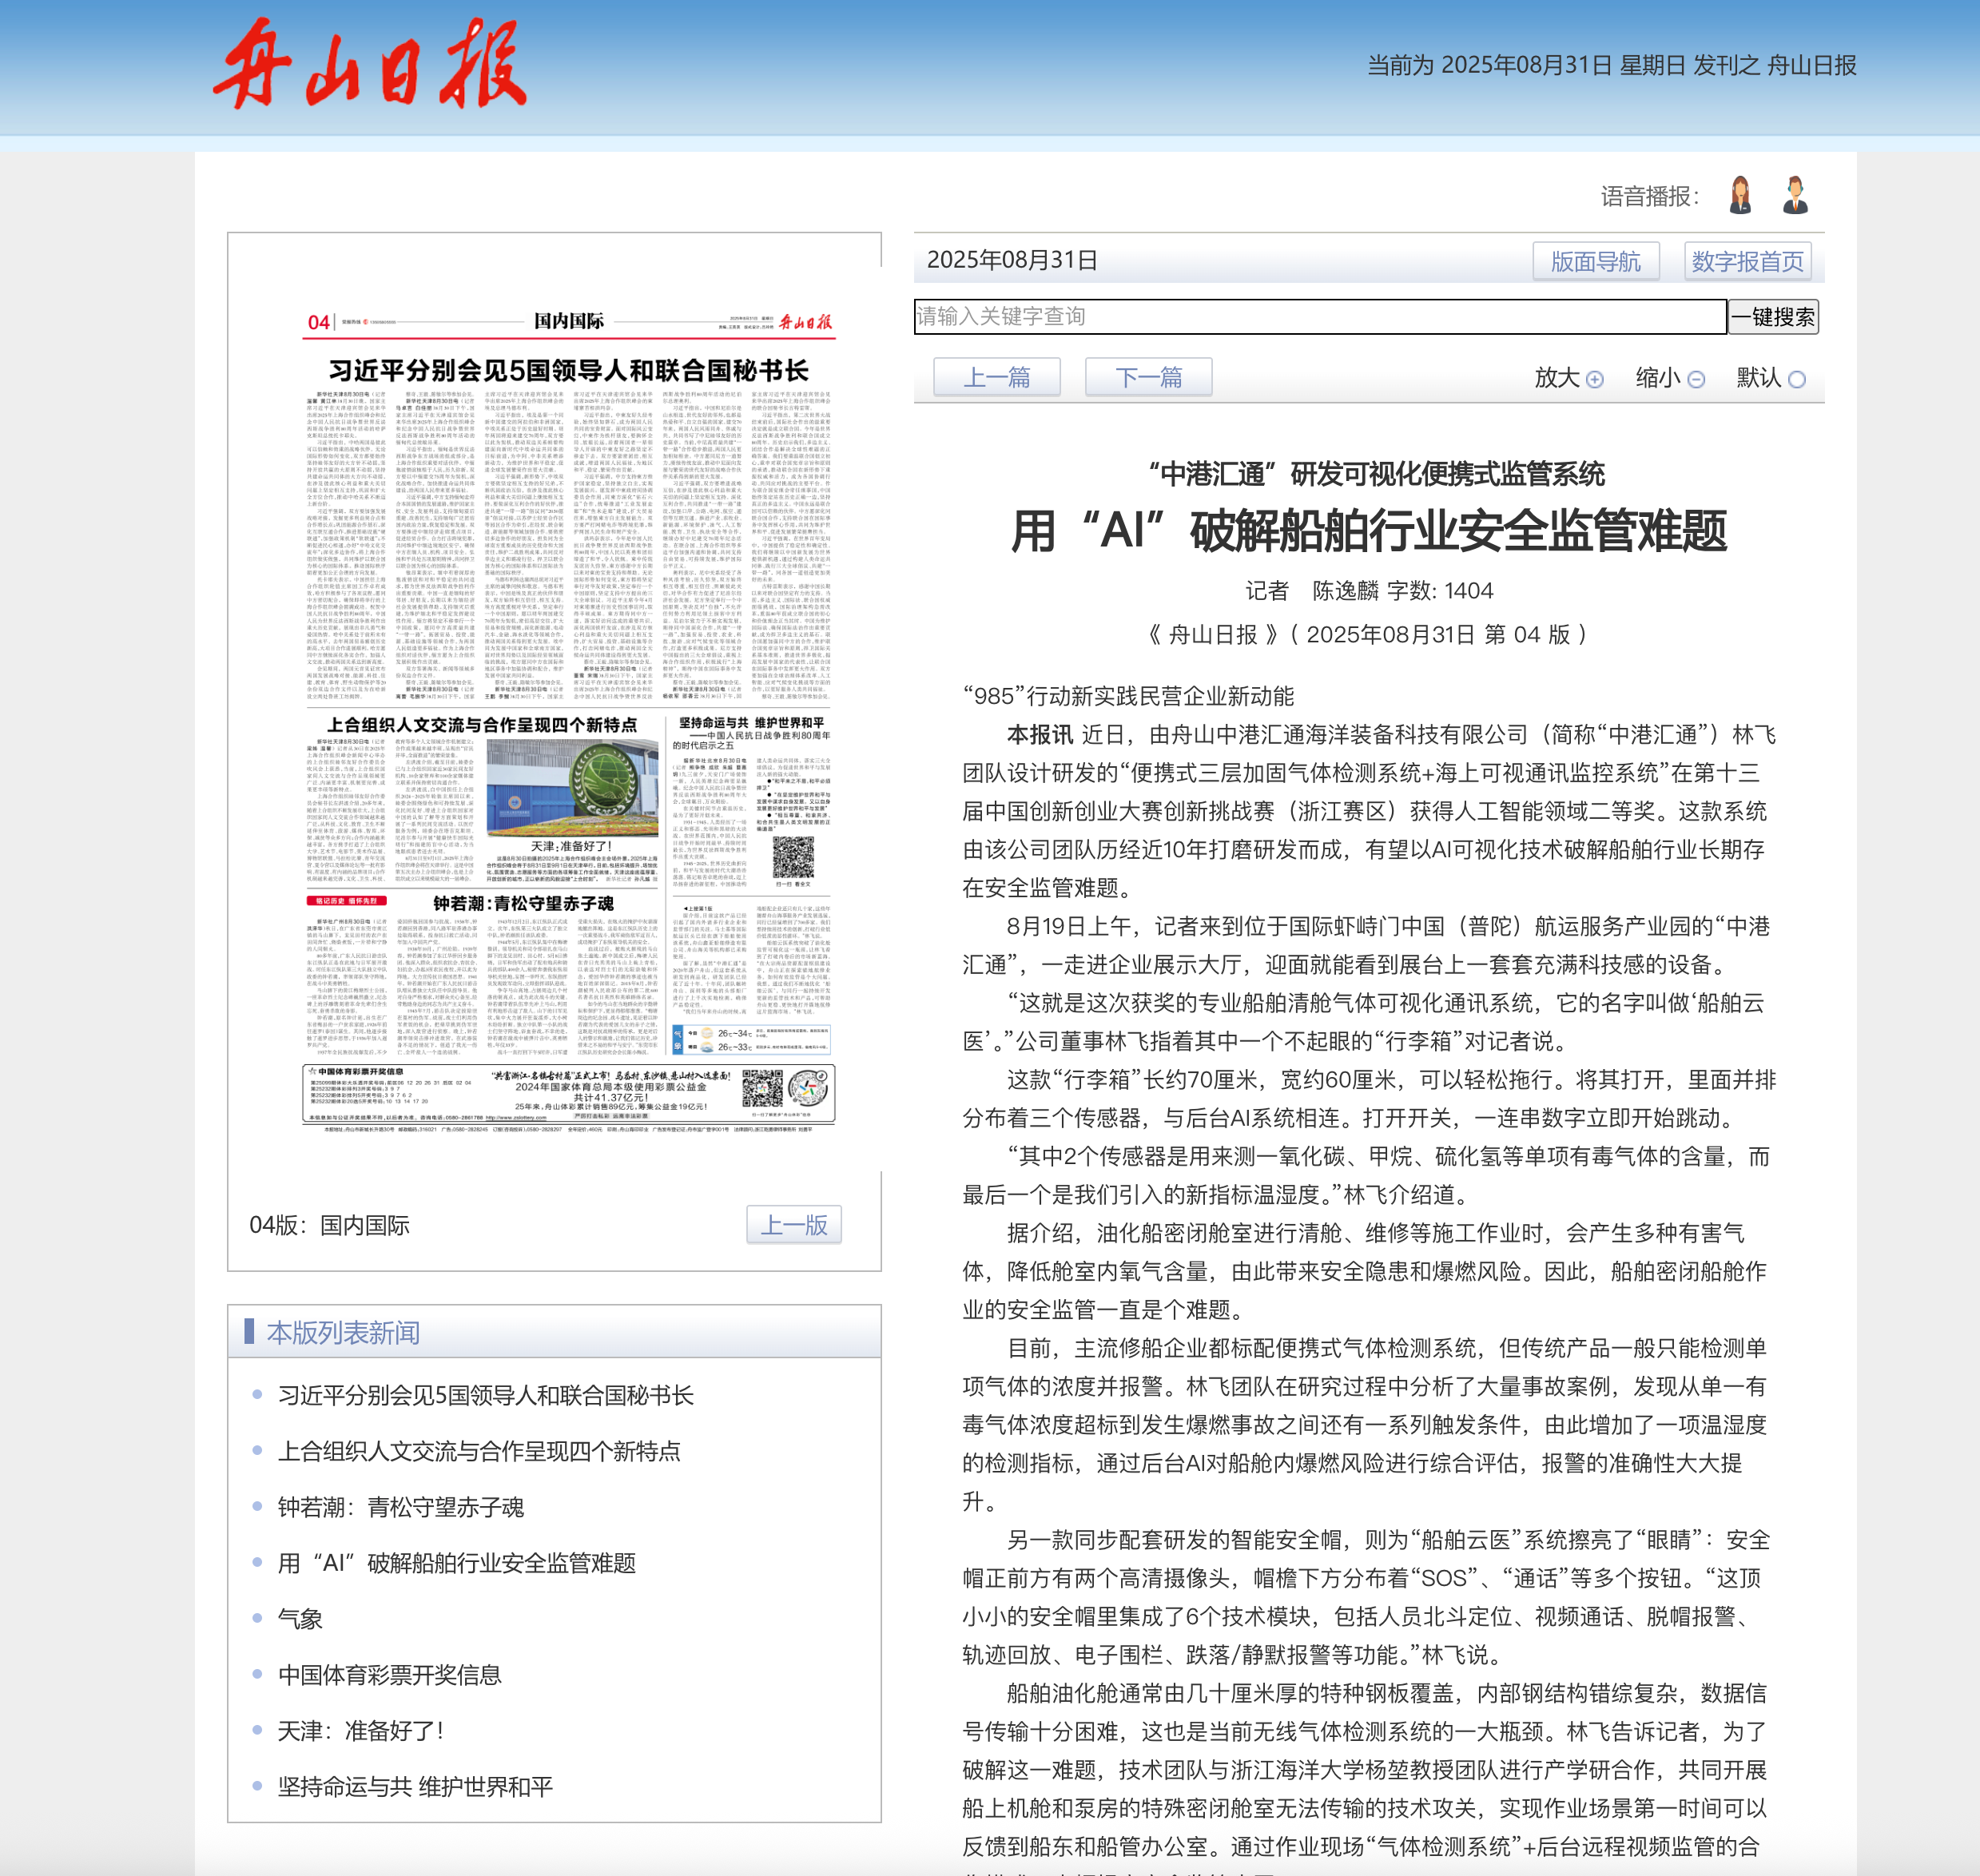Viewport: 1980px width, 1876px height.
Task: Click the male voice broadcast icon
Action: pyautogui.click(x=1795, y=195)
